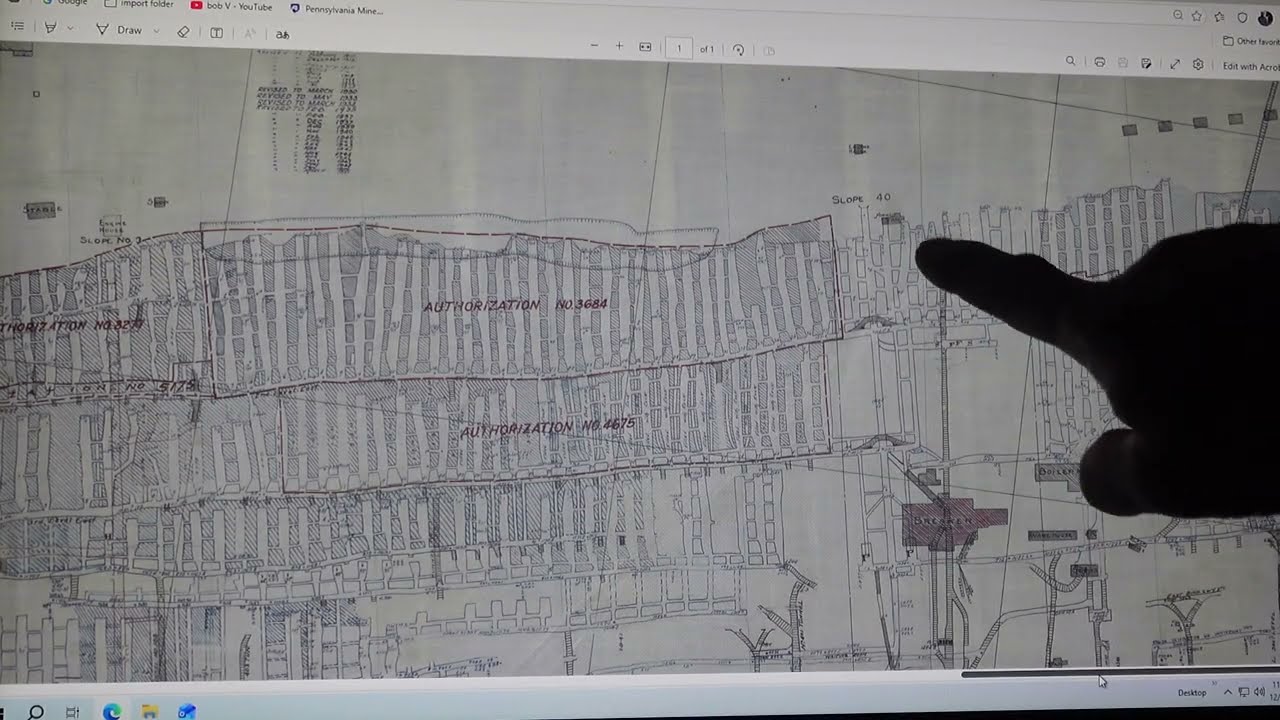Enter full screen with the expand arrows icon
Image resolution: width=1280 pixels, height=720 pixels.
(x=1175, y=64)
